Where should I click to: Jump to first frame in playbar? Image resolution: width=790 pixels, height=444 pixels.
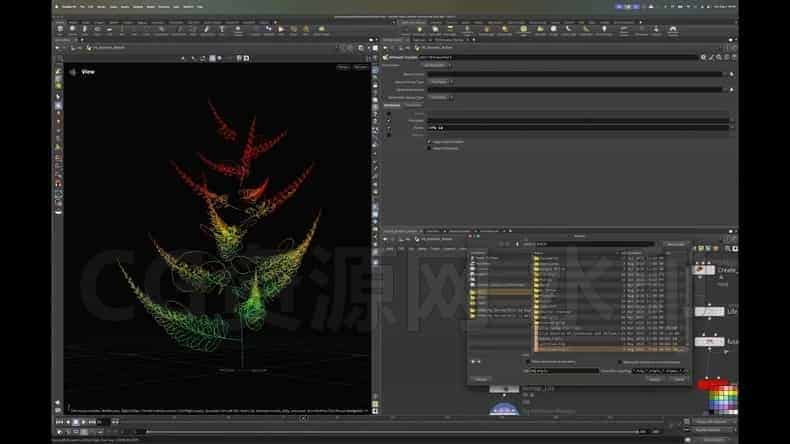coord(59,422)
